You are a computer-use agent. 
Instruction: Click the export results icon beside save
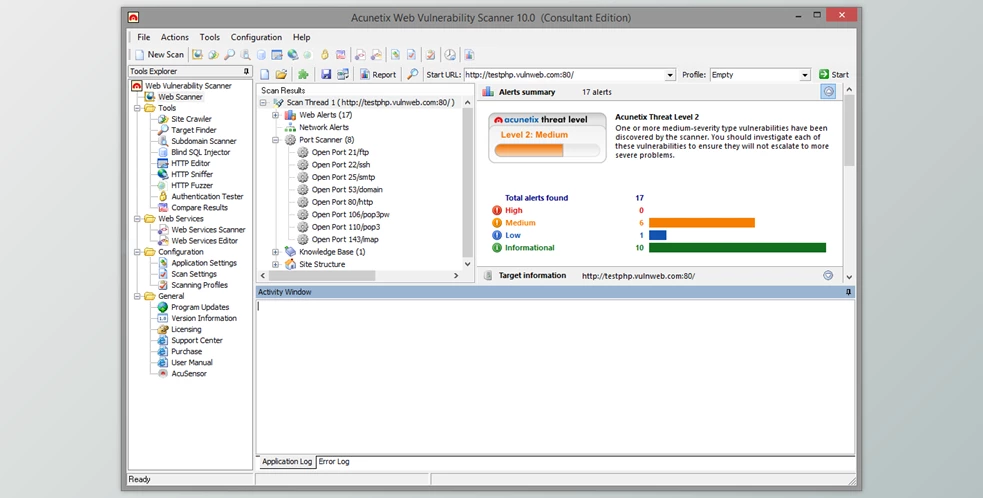343,75
